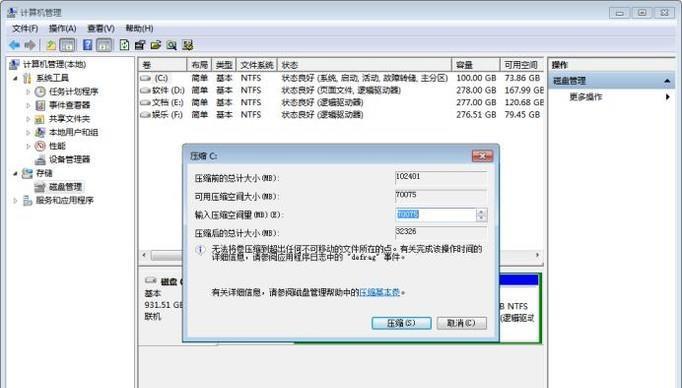Click the Up One Level toolbar icon
The image size is (682, 388).
[51, 45]
